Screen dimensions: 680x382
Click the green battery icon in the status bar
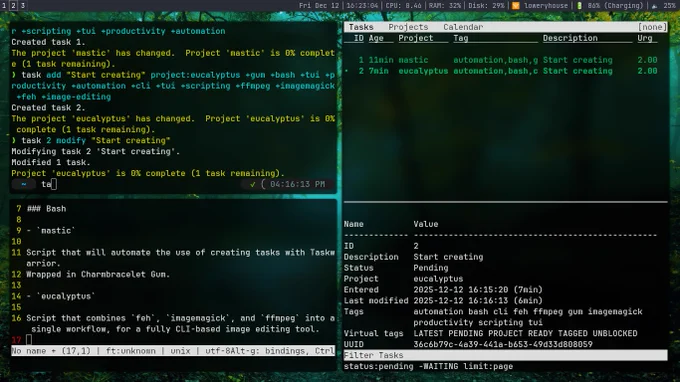click(x=579, y=6)
